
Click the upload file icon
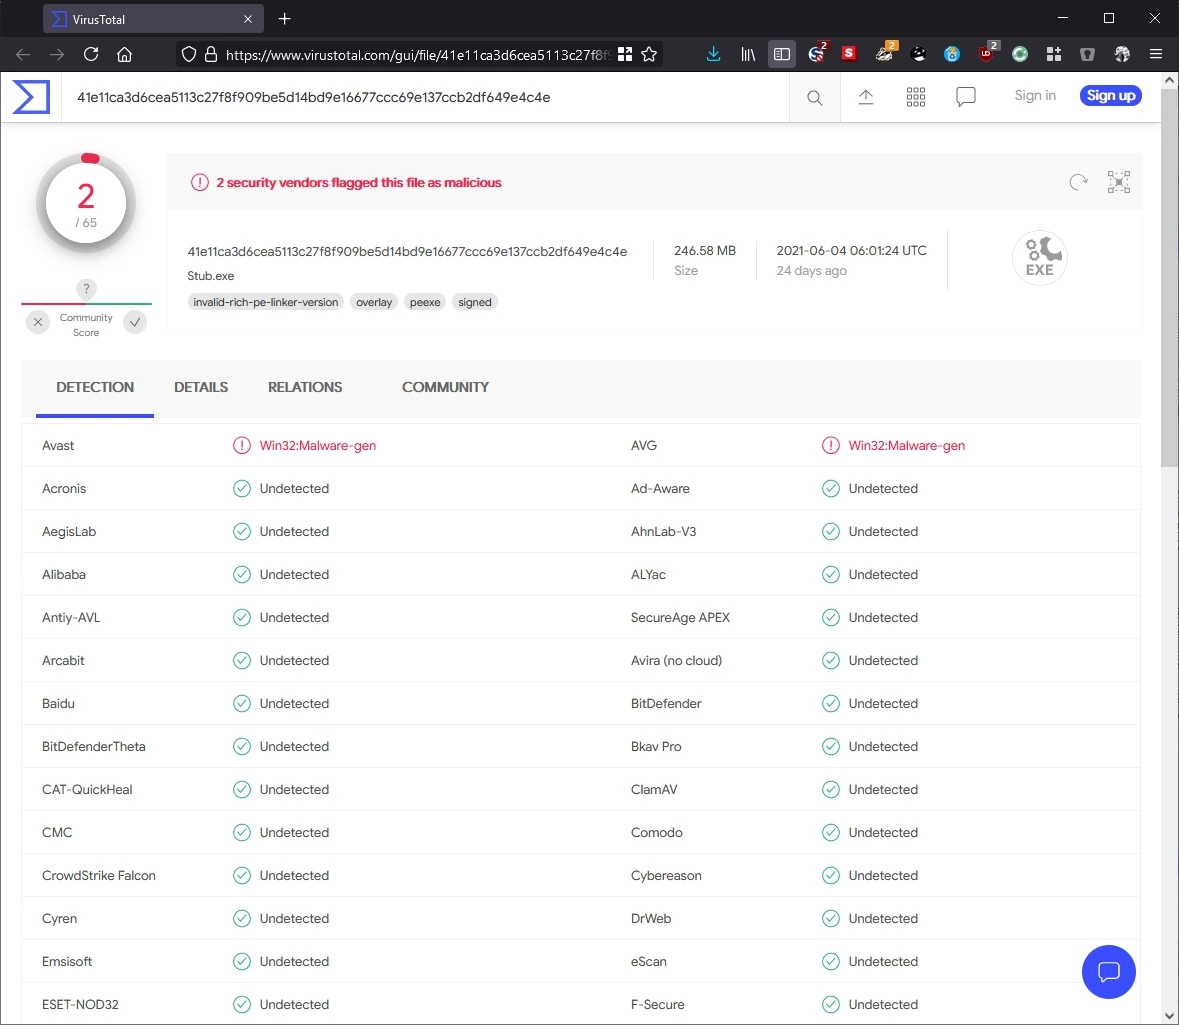pos(865,97)
